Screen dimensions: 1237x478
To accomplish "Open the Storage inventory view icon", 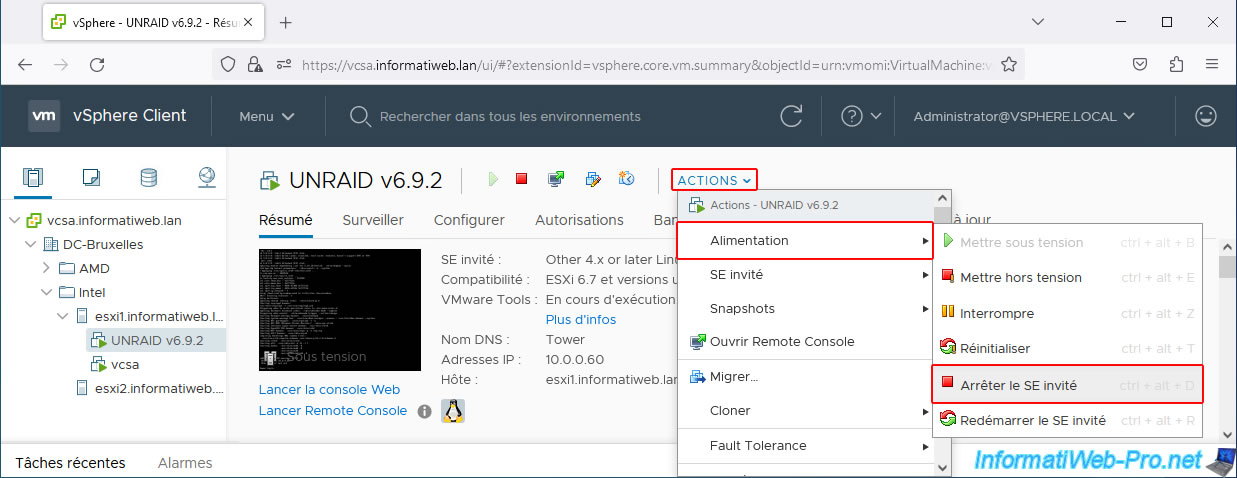I will tap(148, 178).
